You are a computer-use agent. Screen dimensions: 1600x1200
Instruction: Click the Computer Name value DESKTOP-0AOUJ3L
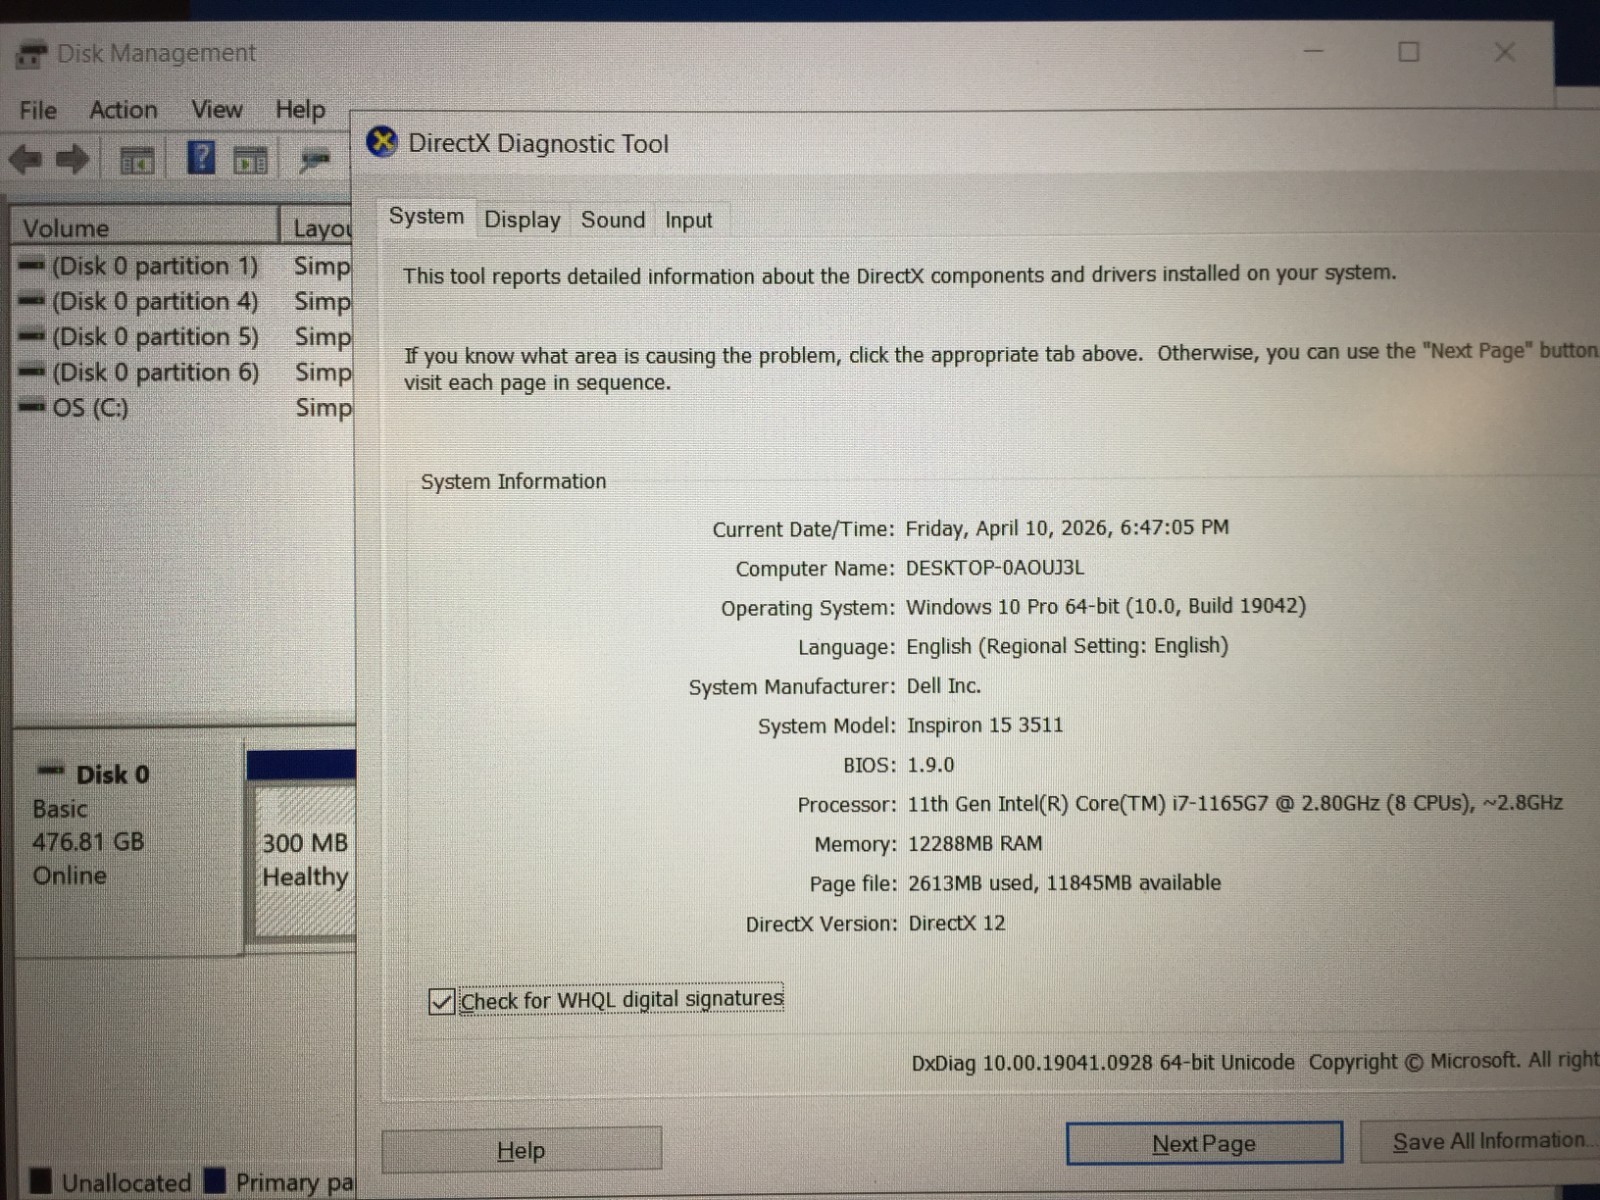[994, 568]
